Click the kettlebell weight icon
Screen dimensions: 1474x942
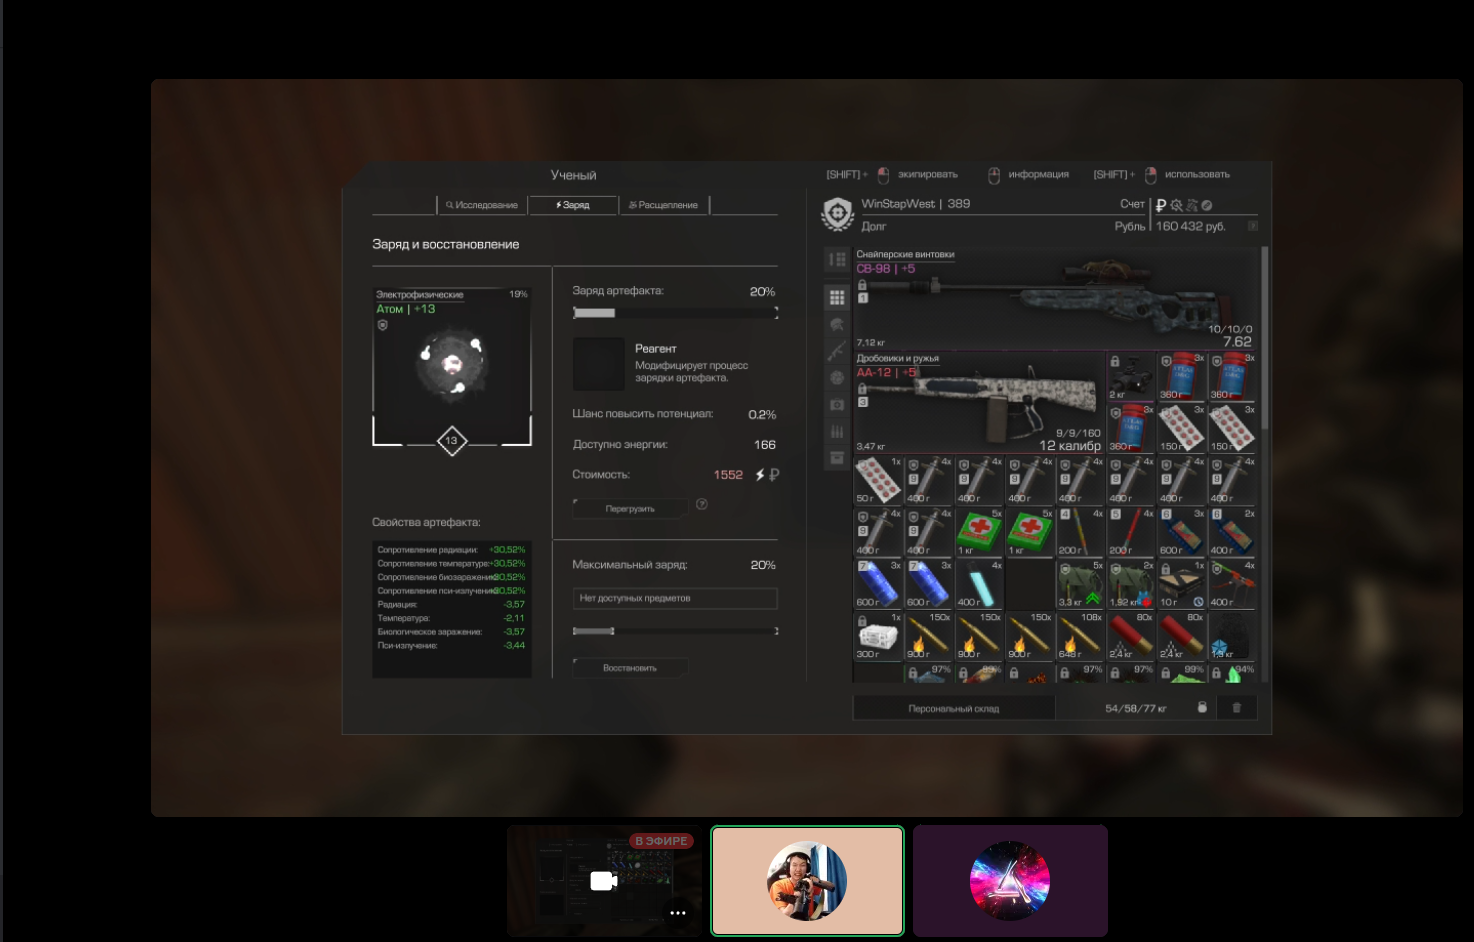tap(1202, 708)
